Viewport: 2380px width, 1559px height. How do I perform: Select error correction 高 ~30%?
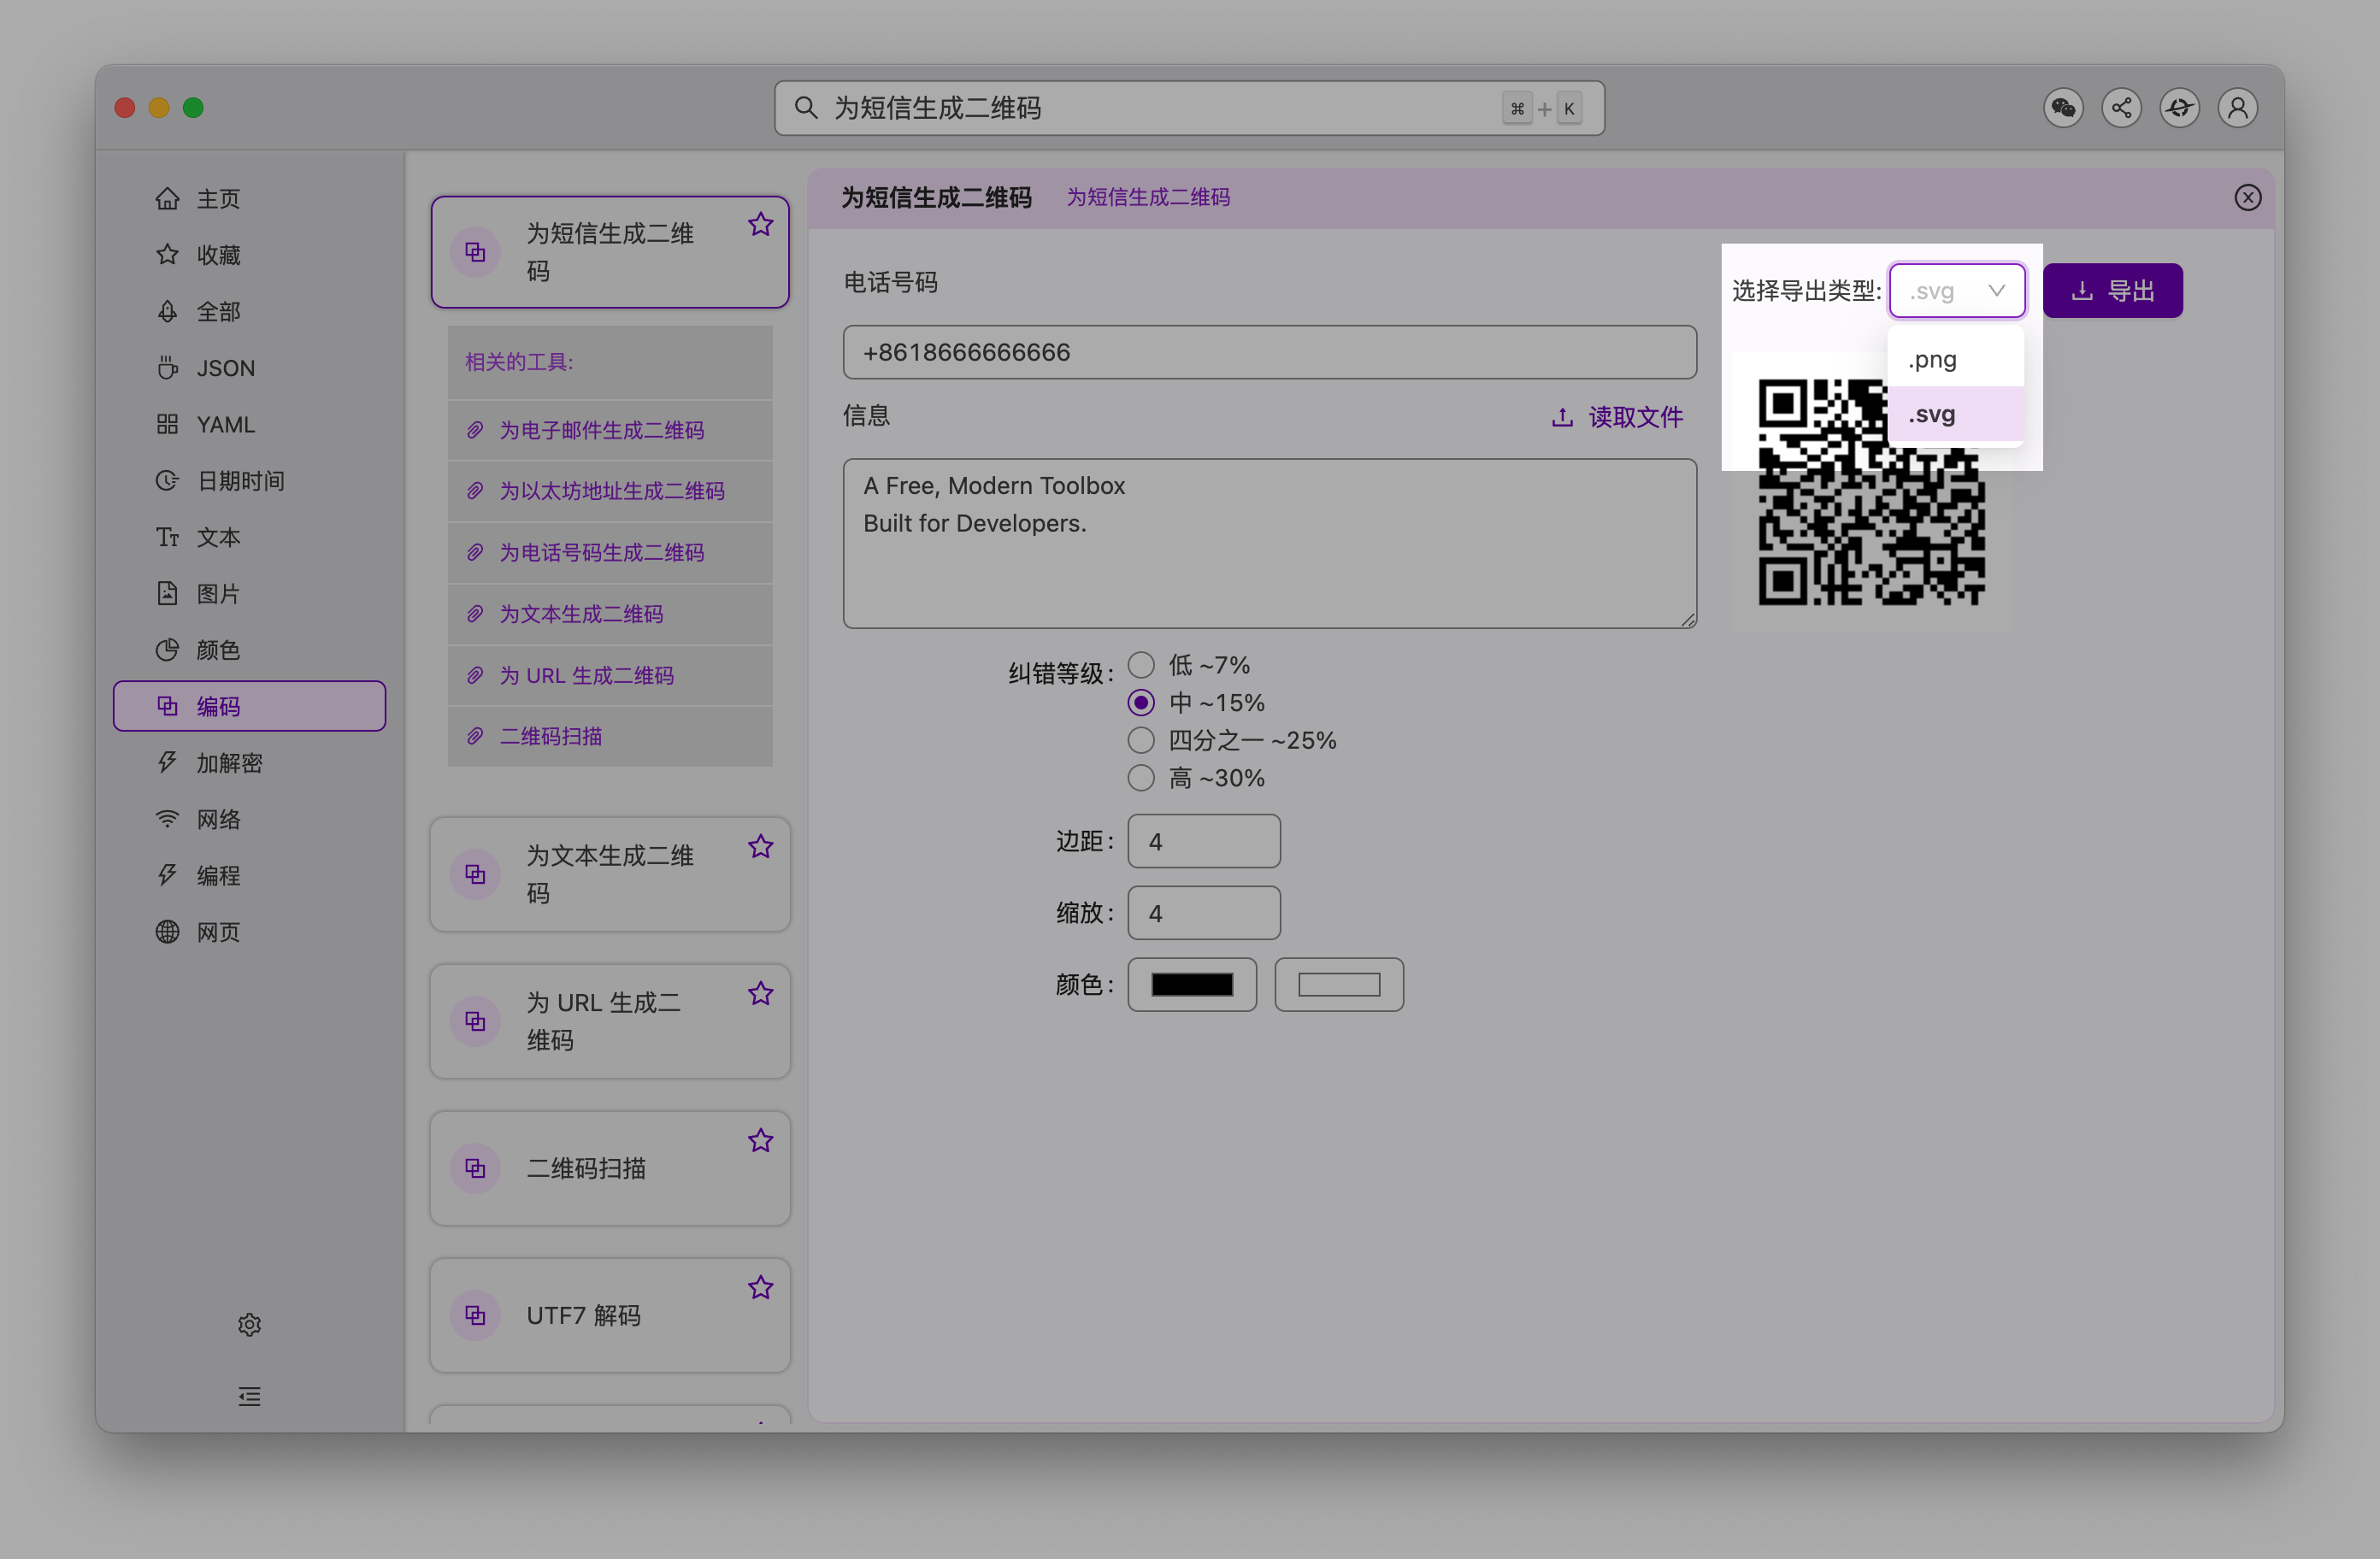click(x=1141, y=779)
